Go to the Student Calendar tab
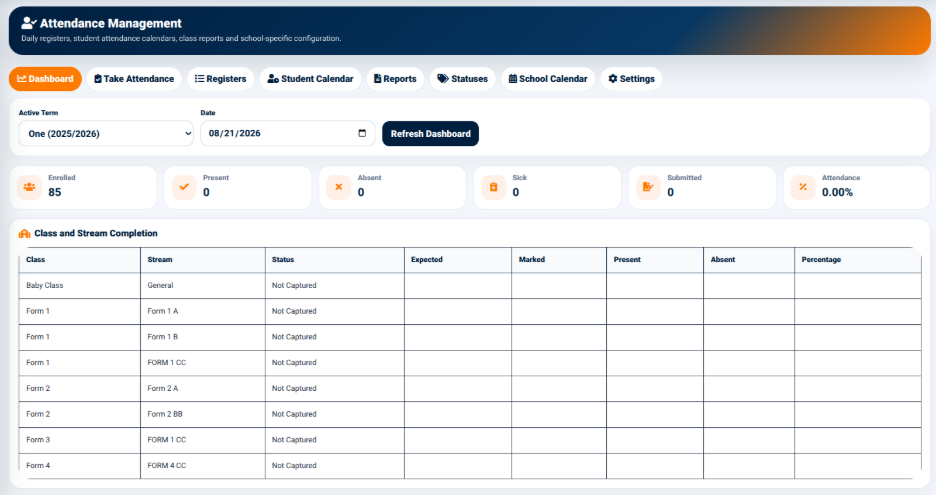Image resolution: width=936 pixels, height=495 pixels. [310, 79]
